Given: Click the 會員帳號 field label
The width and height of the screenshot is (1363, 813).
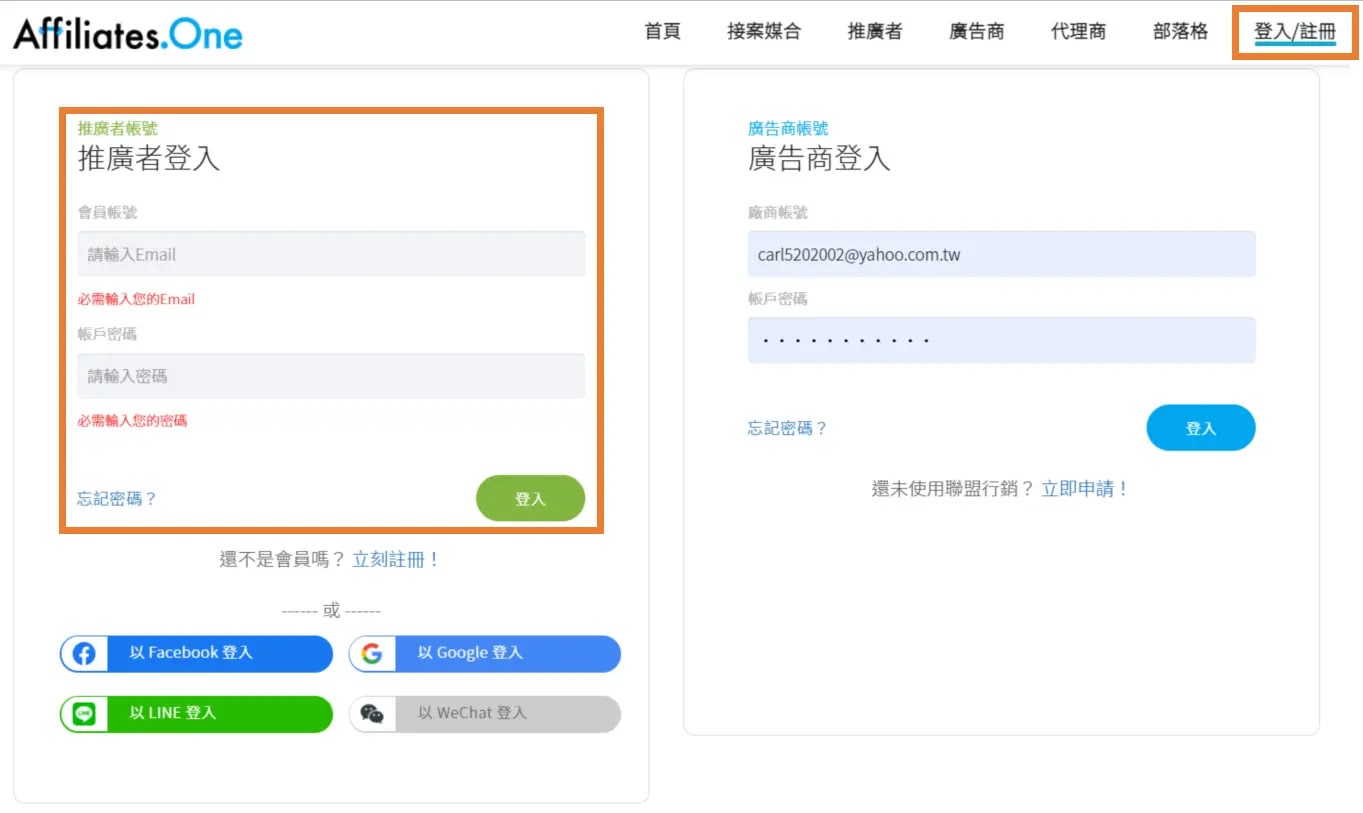Looking at the screenshot, I should 107,212.
